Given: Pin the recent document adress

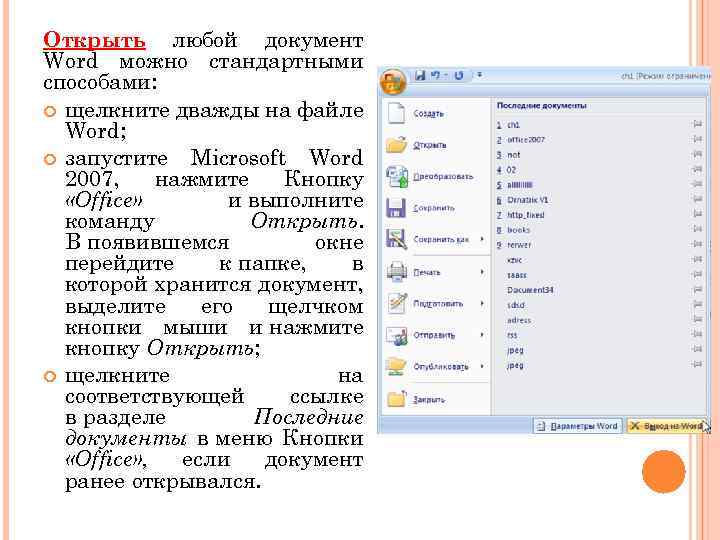Looking at the screenshot, I should point(697,320).
